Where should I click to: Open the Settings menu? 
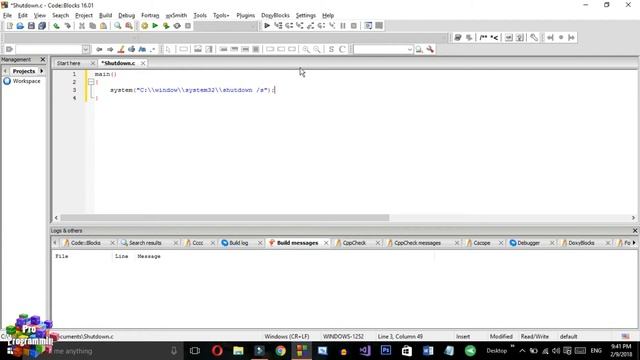coord(306,16)
